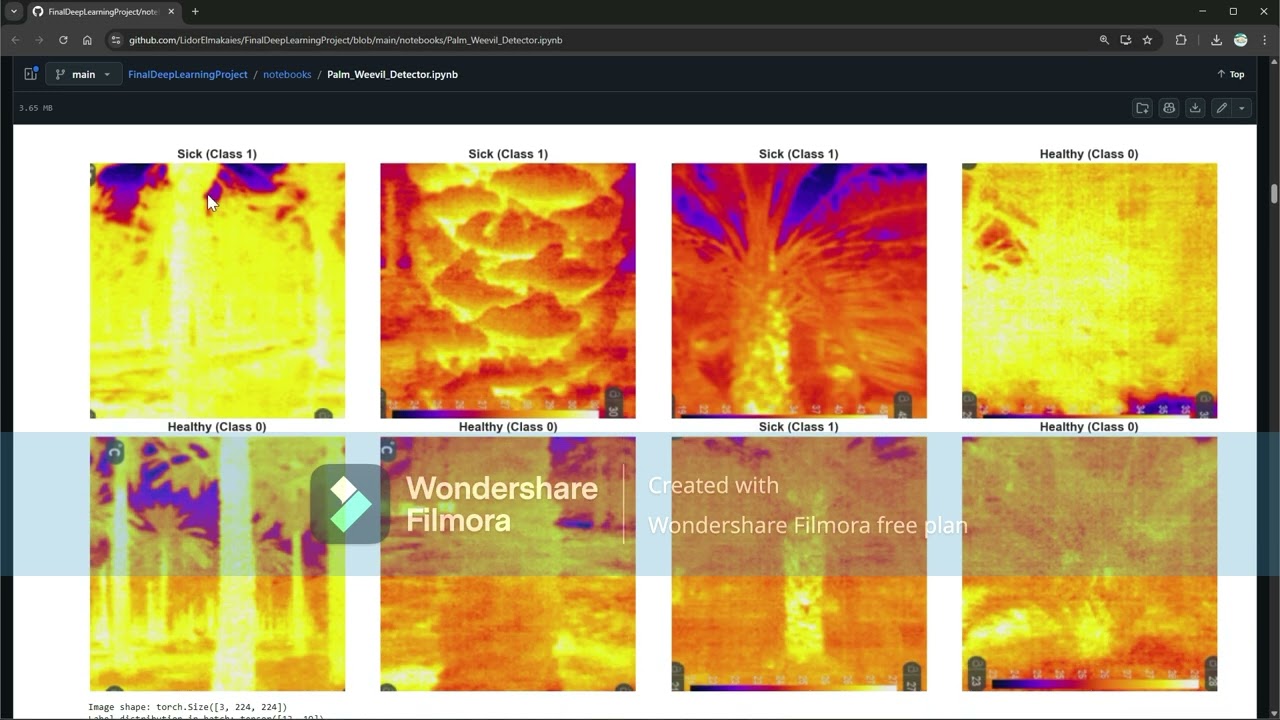Click the page vertical scrollbar thumb
The height and width of the screenshot is (720, 1280).
click(x=1274, y=193)
